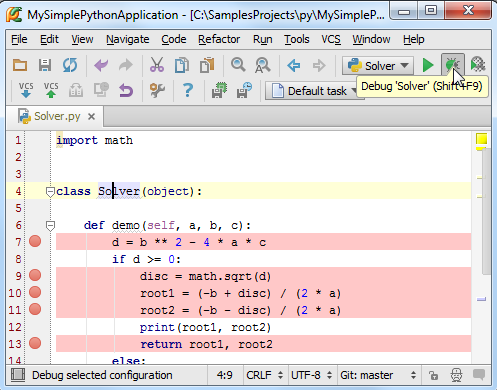
Task: Open the Solver run configuration dropdown
Action: tap(378, 66)
